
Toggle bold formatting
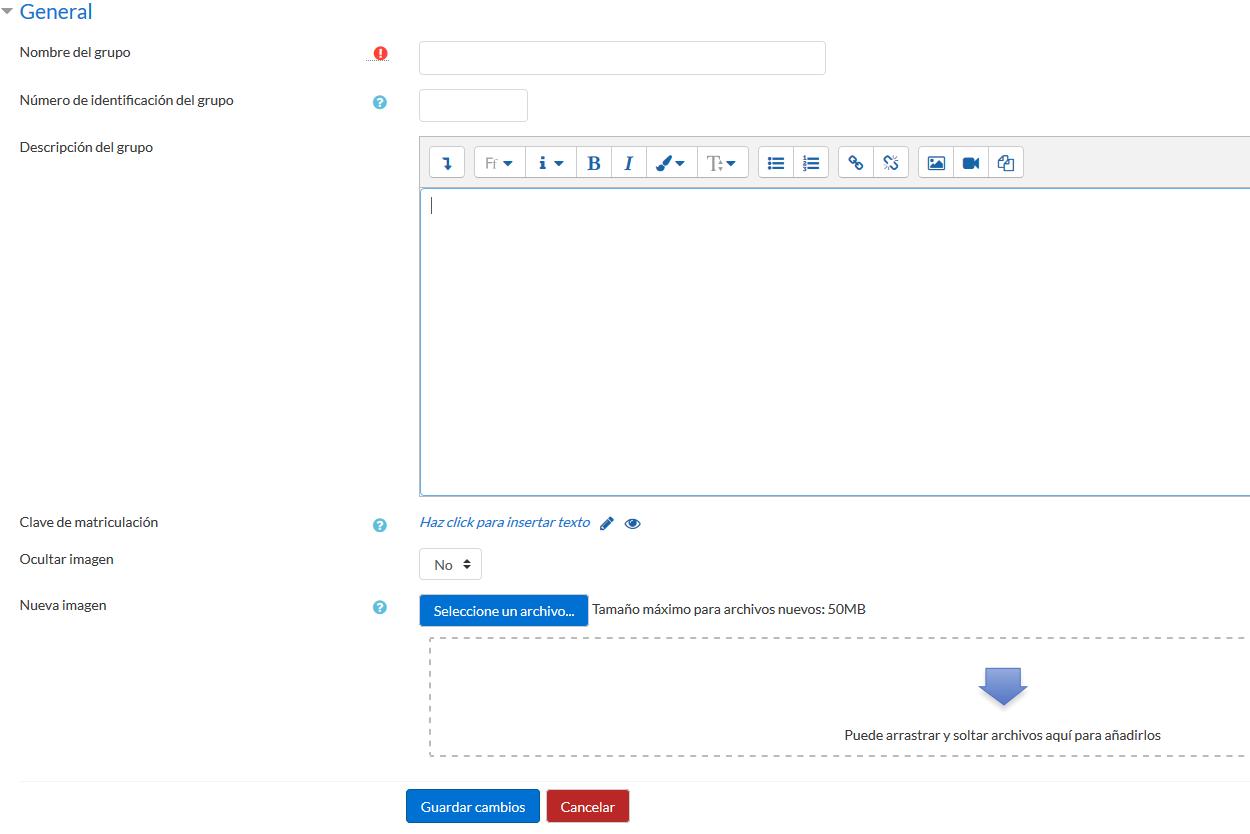[594, 162]
